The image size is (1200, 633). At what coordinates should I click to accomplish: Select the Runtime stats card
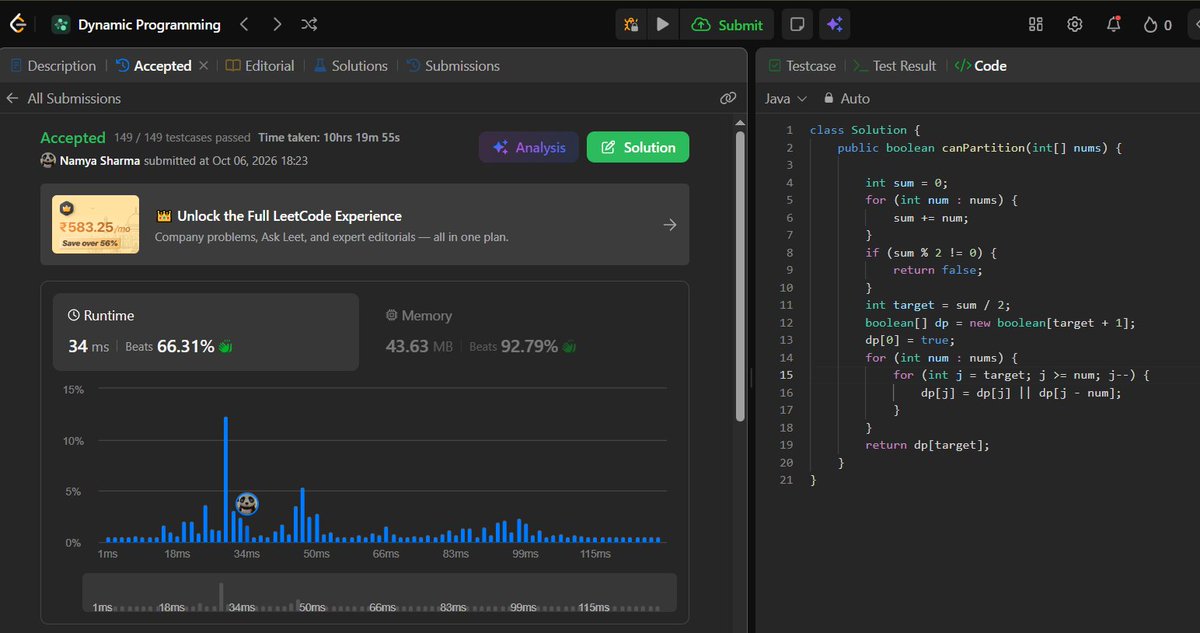(205, 331)
